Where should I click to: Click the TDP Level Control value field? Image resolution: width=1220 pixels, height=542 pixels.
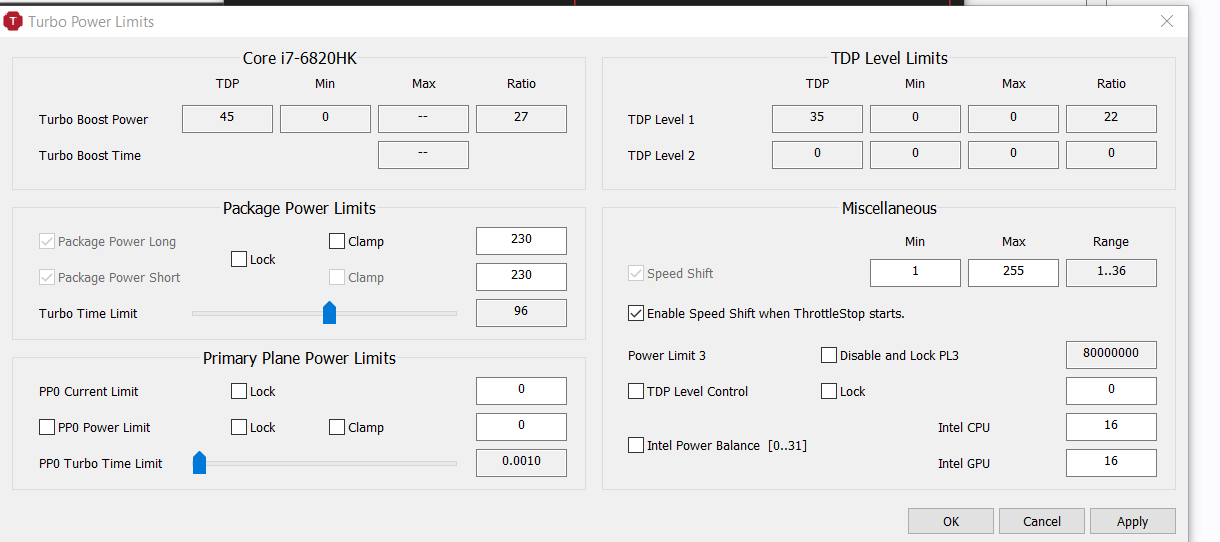point(1111,390)
